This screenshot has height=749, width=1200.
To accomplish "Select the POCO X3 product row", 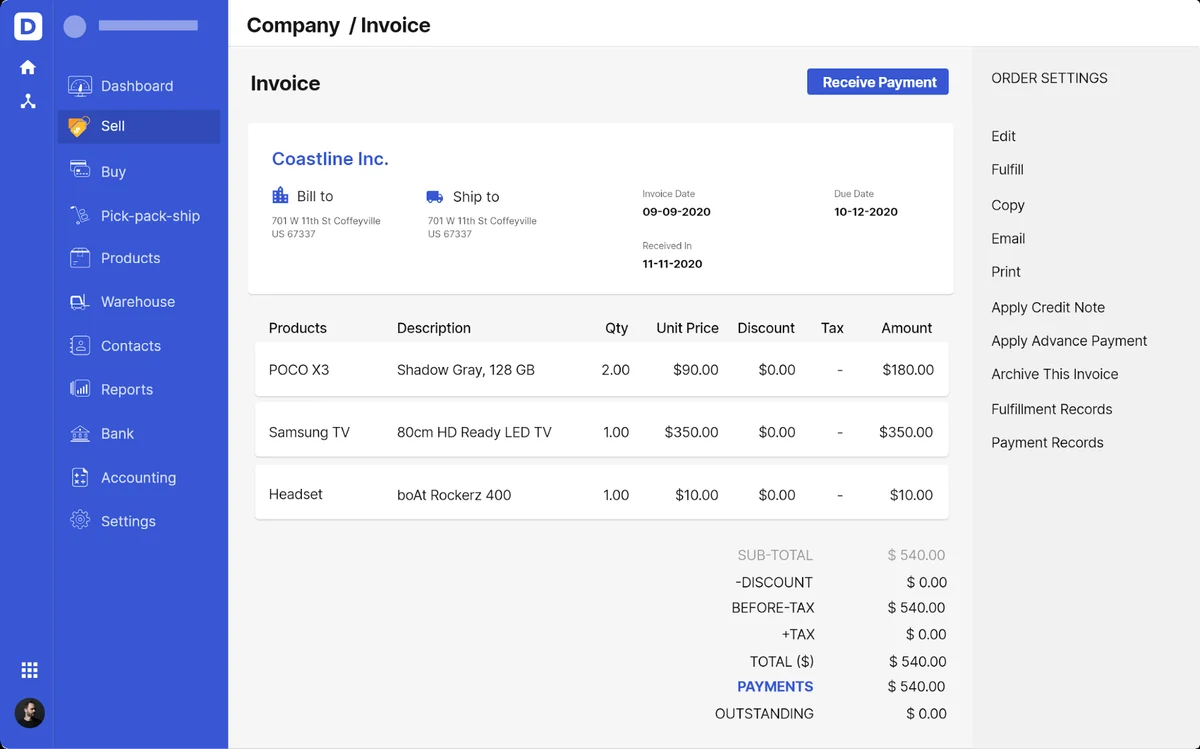I will [602, 370].
